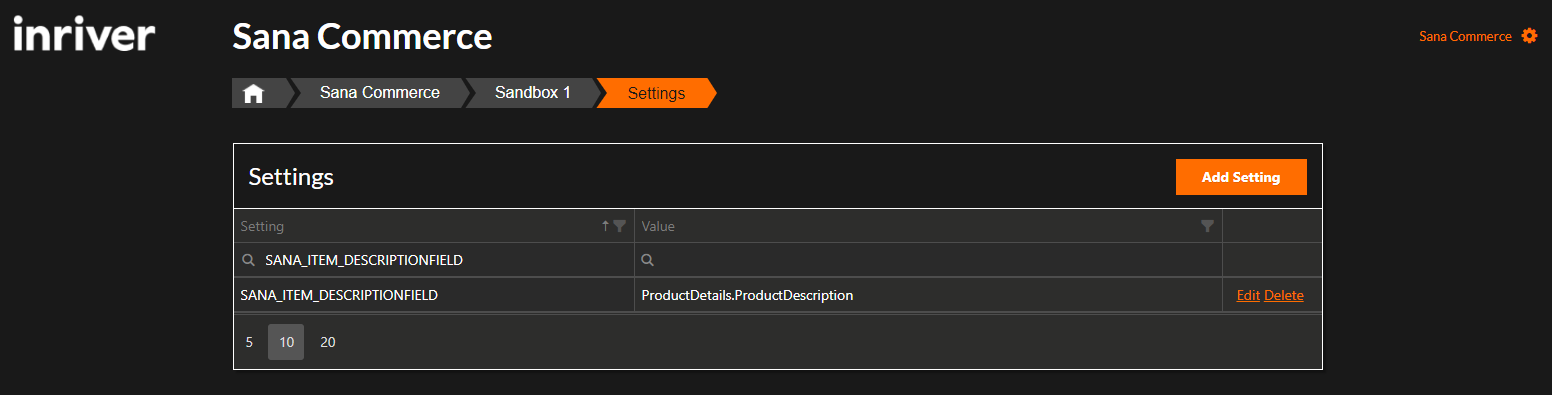1552x395 pixels.
Task: Click the Value search magnifier icon
Action: [x=647, y=260]
